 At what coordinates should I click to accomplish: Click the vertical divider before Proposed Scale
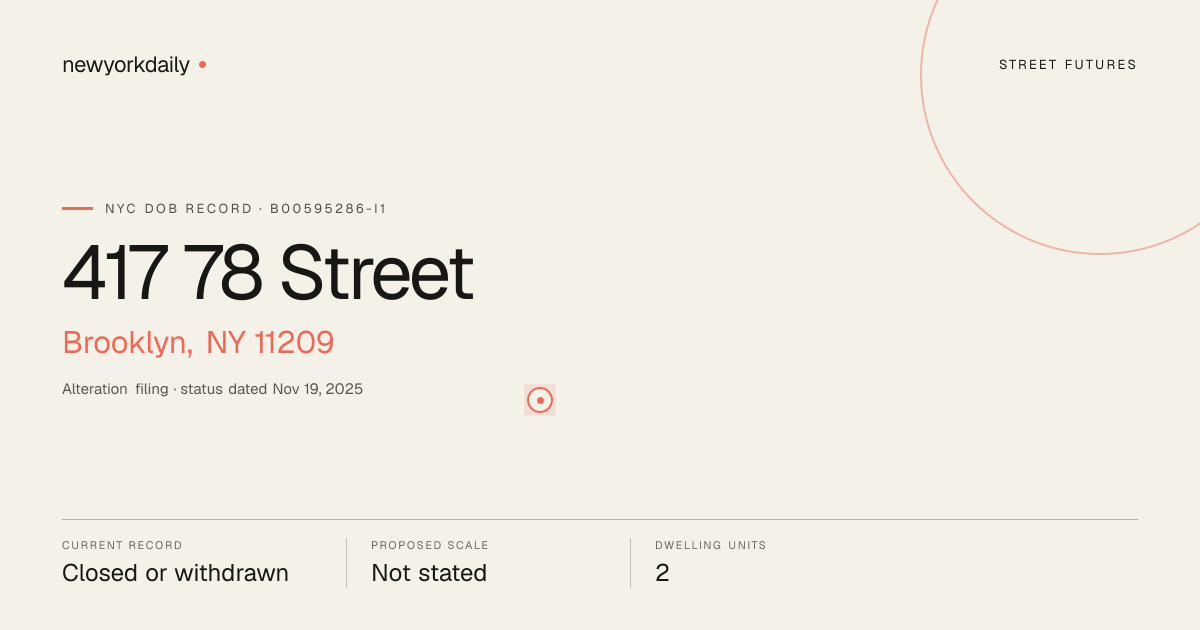(346, 563)
